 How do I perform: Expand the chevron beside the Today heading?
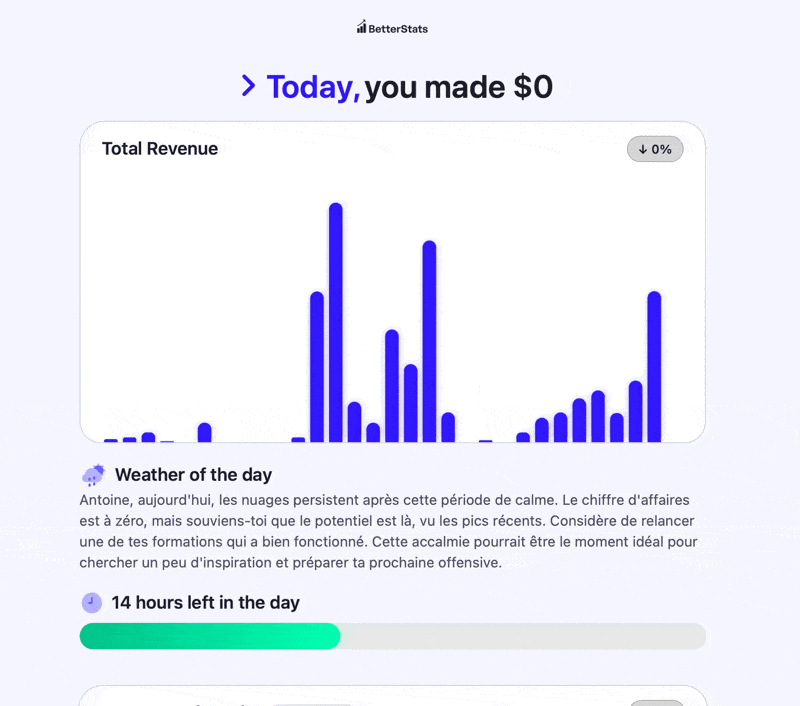[249, 86]
